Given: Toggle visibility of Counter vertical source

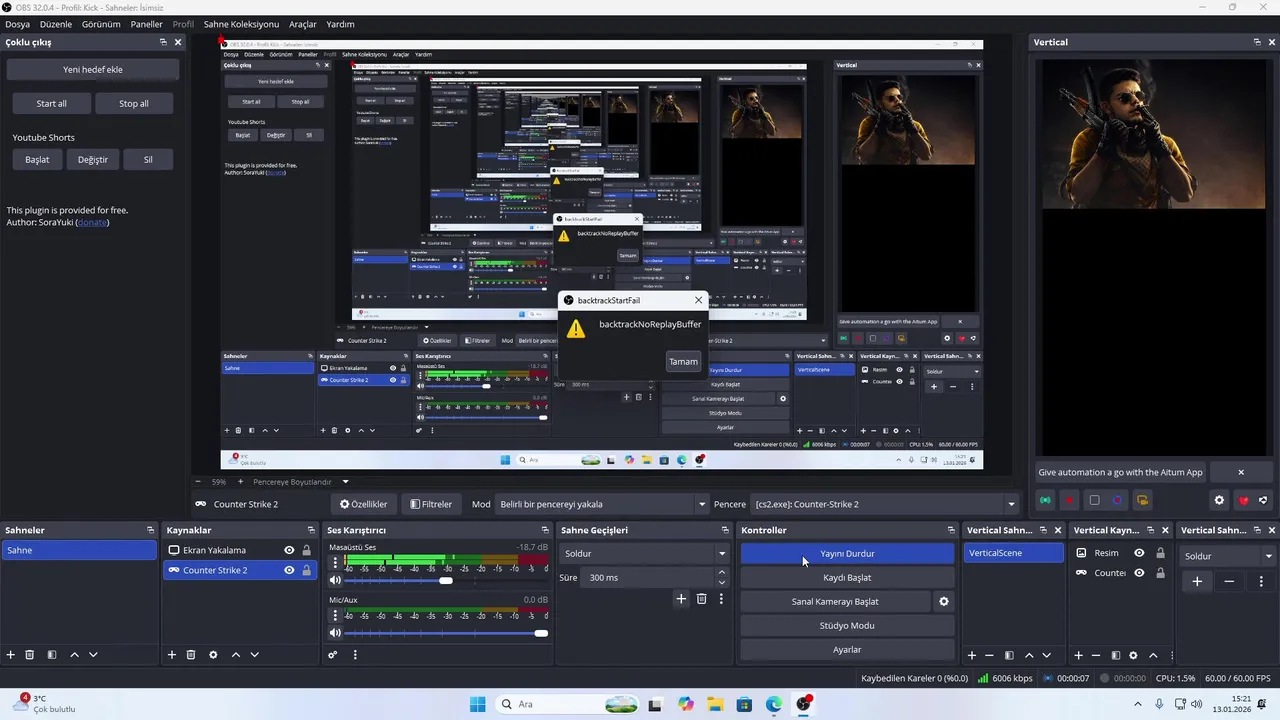Looking at the screenshot, I should click(1139, 573).
